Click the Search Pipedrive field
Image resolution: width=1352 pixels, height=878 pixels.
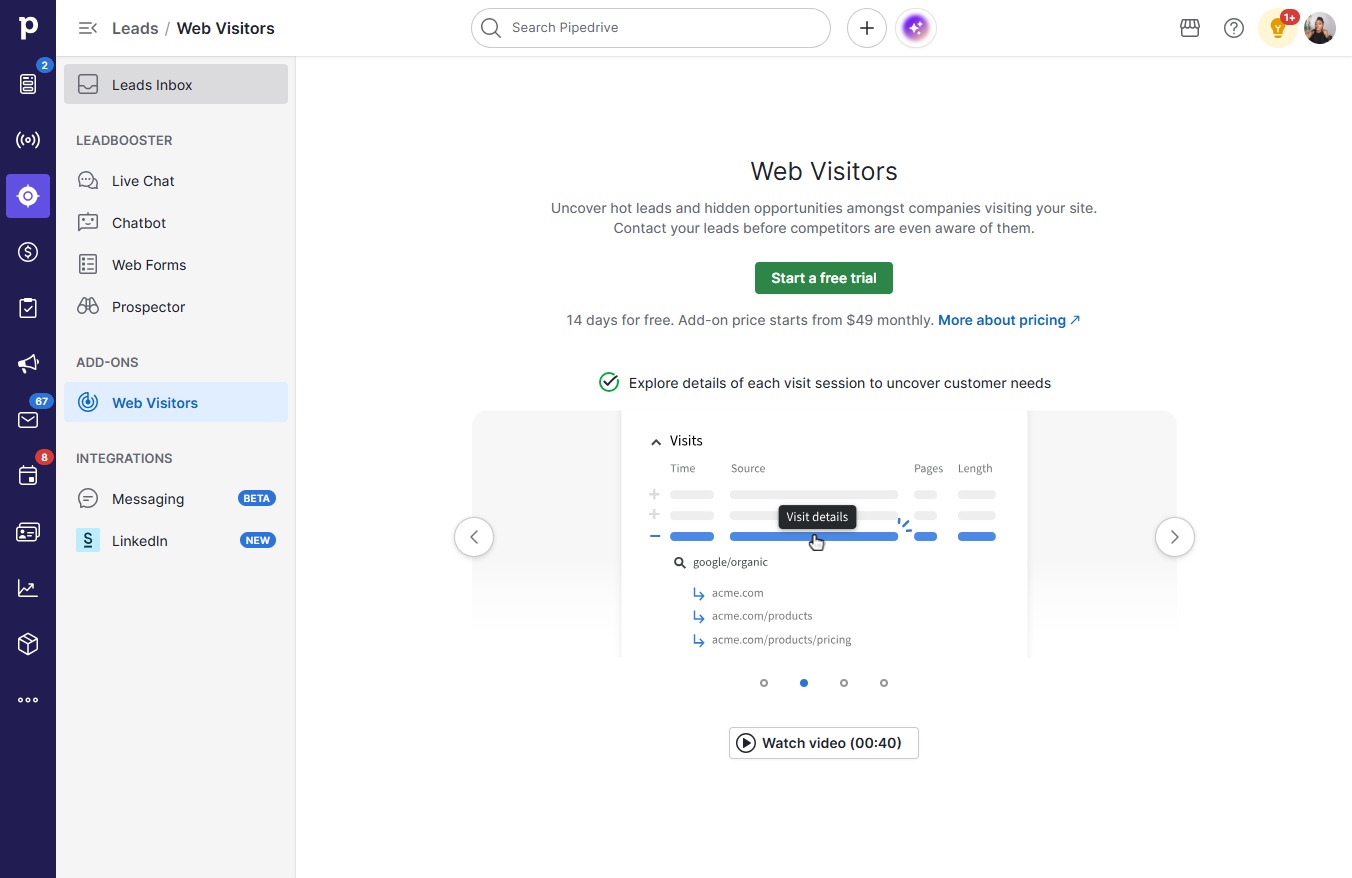tap(651, 28)
